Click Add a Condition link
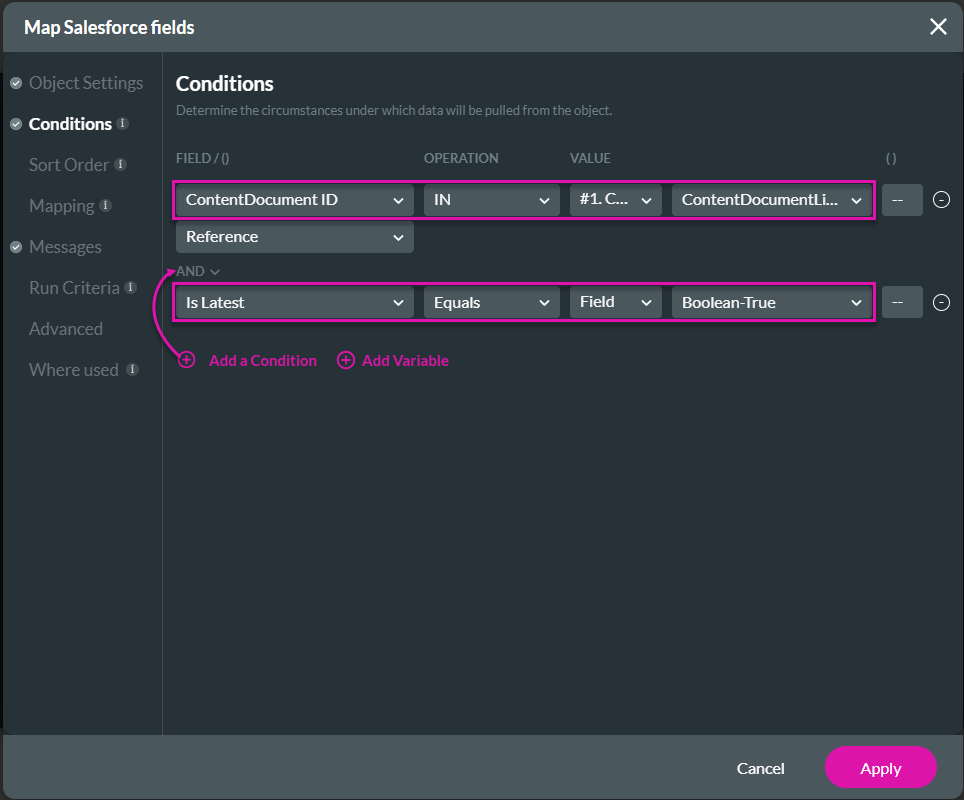This screenshot has height=800, width=964. pyautogui.click(x=263, y=361)
